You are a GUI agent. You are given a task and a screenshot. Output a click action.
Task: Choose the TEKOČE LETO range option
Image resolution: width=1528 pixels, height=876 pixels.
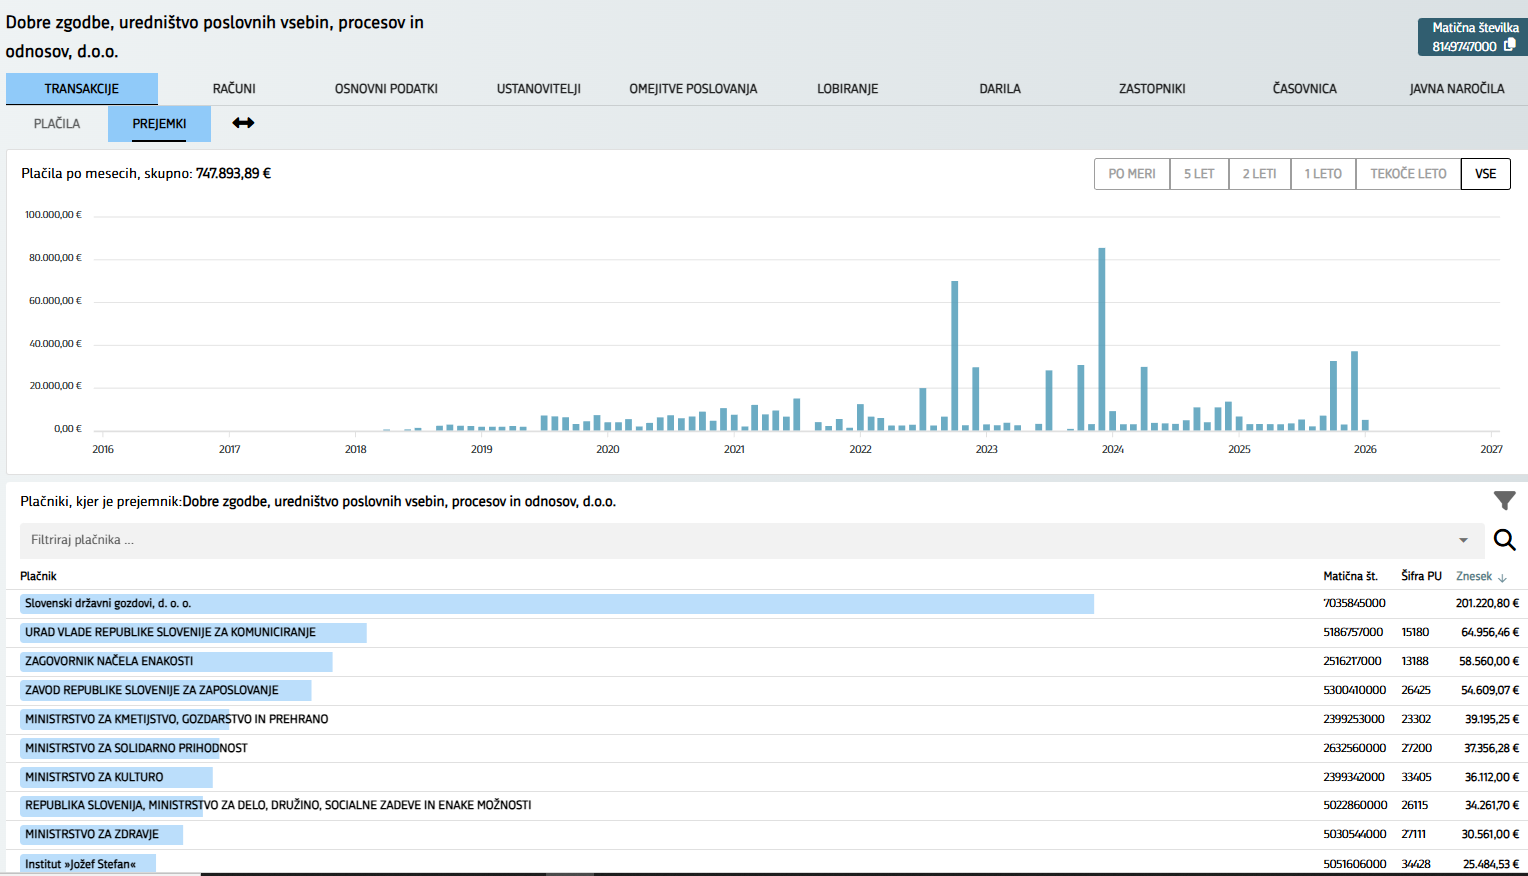tap(1407, 174)
